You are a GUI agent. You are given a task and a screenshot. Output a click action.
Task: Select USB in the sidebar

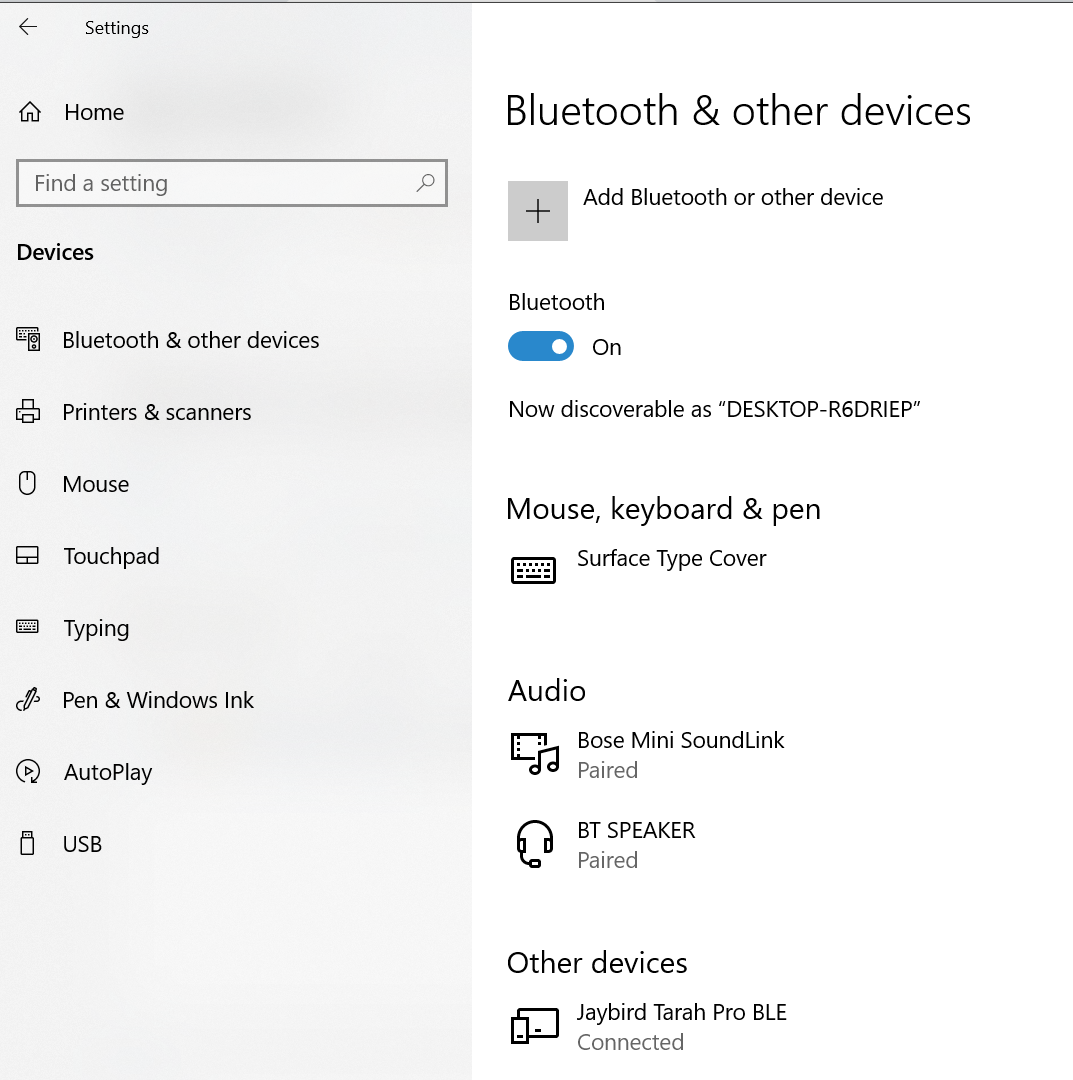tap(82, 844)
